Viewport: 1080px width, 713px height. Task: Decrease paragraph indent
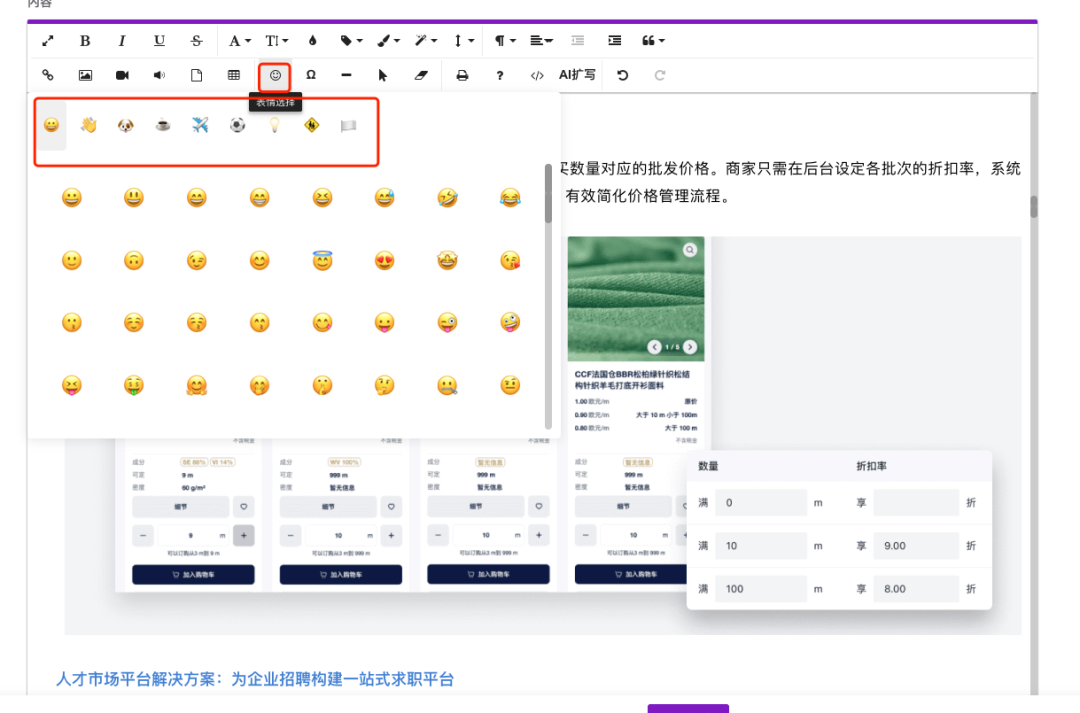[578, 41]
